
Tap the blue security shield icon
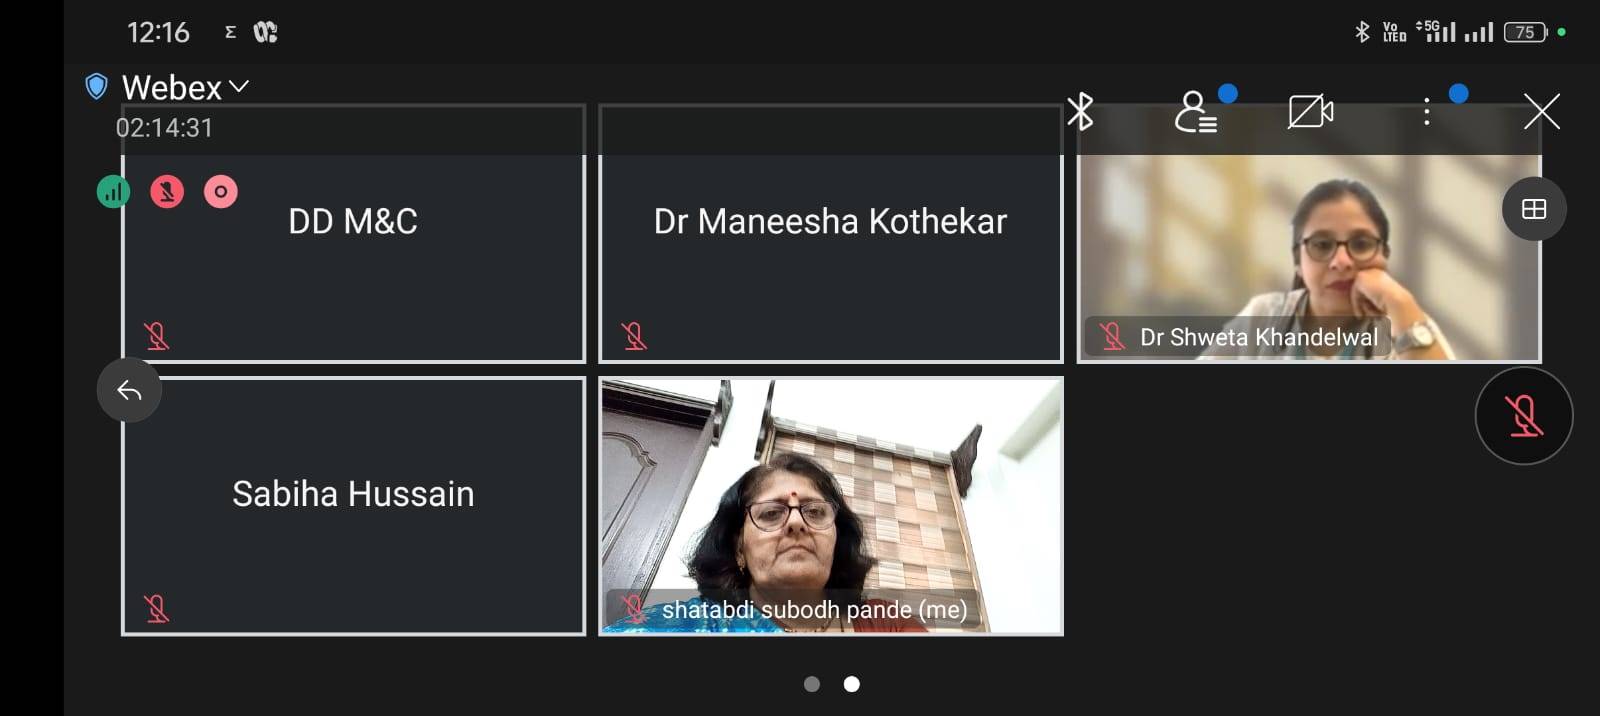(96, 86)
